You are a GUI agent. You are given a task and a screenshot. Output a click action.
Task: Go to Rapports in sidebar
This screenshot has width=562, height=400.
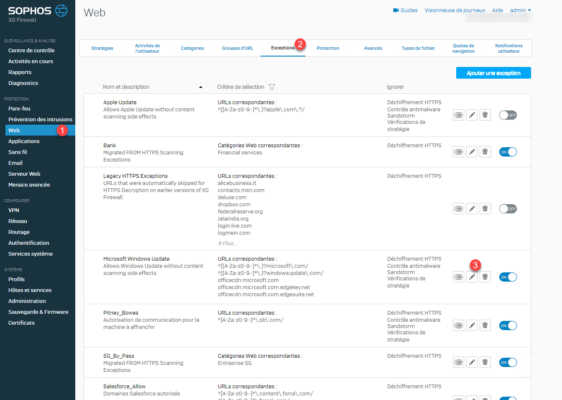[20, 72]
